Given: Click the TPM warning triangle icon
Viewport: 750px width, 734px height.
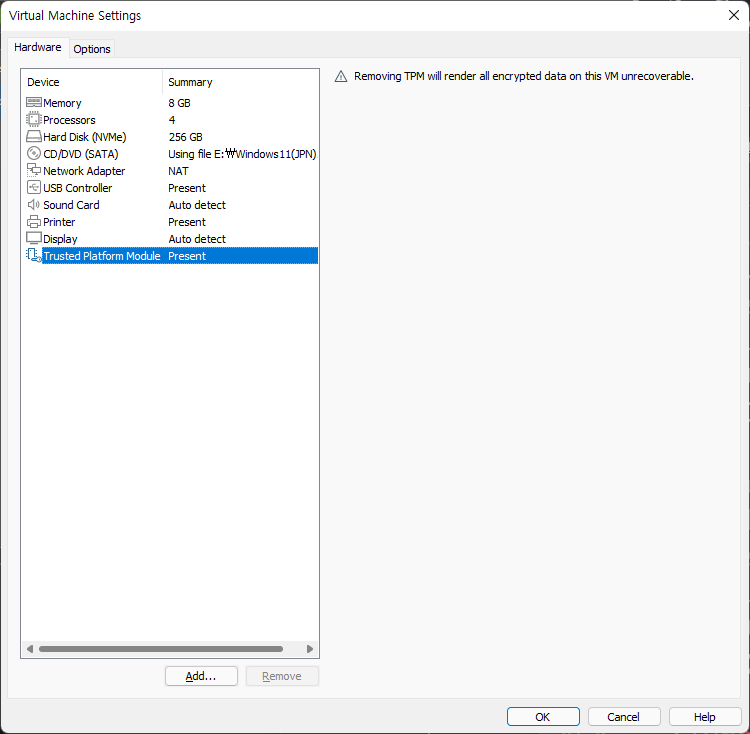Looking at the screenshot, I should (x=341, y=77).
